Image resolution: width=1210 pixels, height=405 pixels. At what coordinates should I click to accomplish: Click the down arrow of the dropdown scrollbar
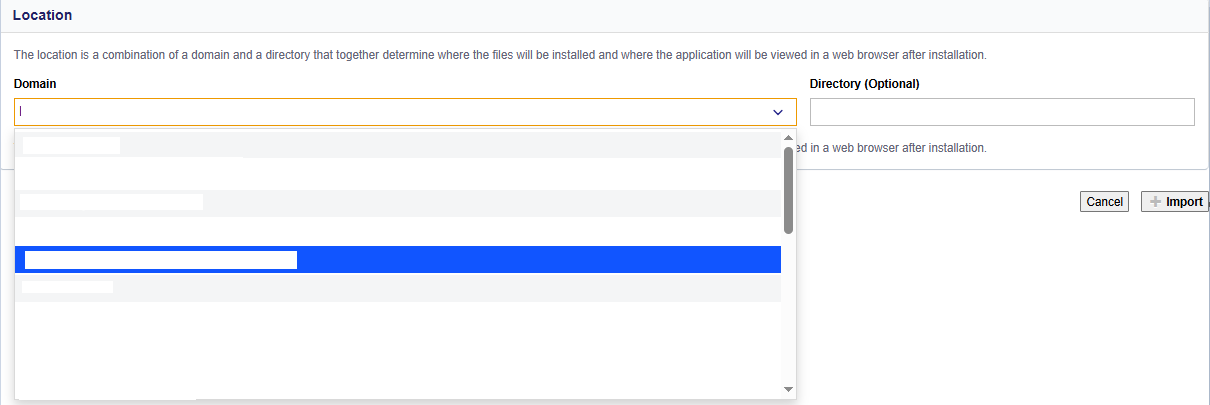788,389
